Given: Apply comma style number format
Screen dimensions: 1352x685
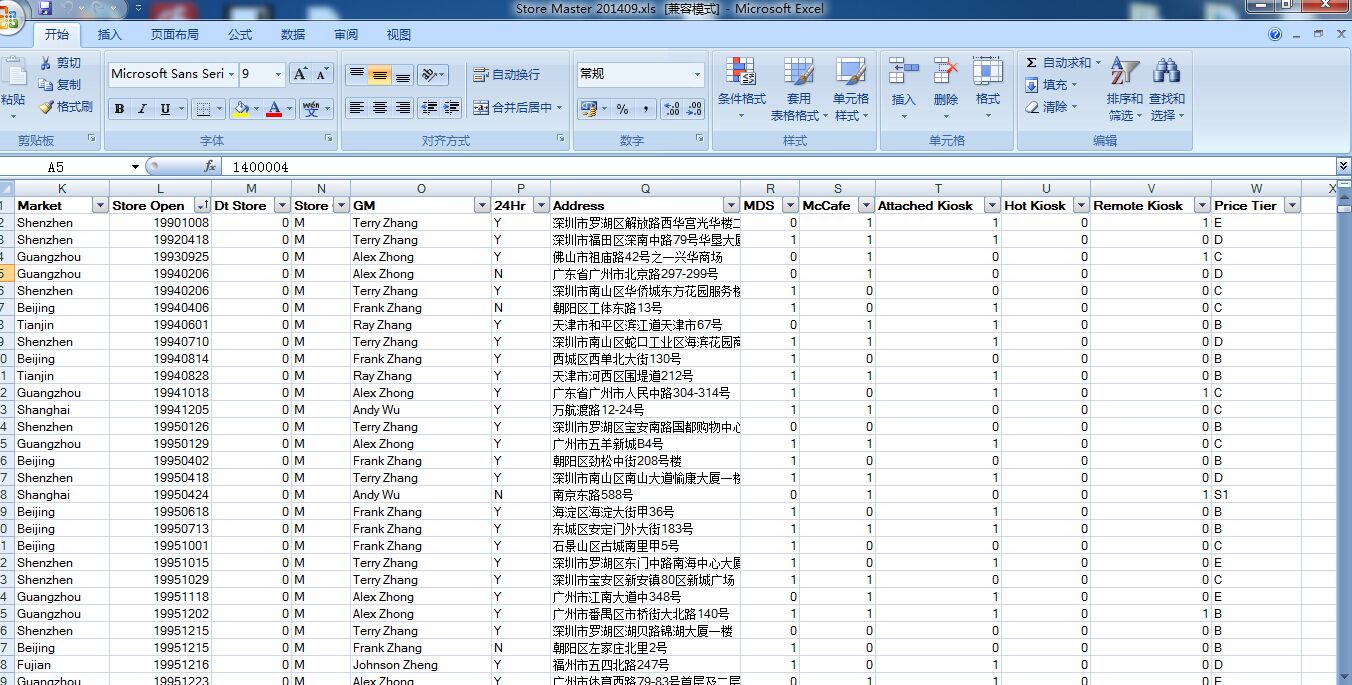Looking at the screenshot, I should [x=645, y=109].
